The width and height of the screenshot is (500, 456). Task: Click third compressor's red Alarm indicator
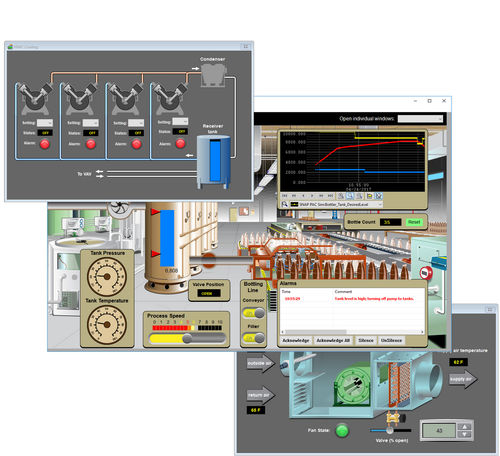tap(136, 144)
